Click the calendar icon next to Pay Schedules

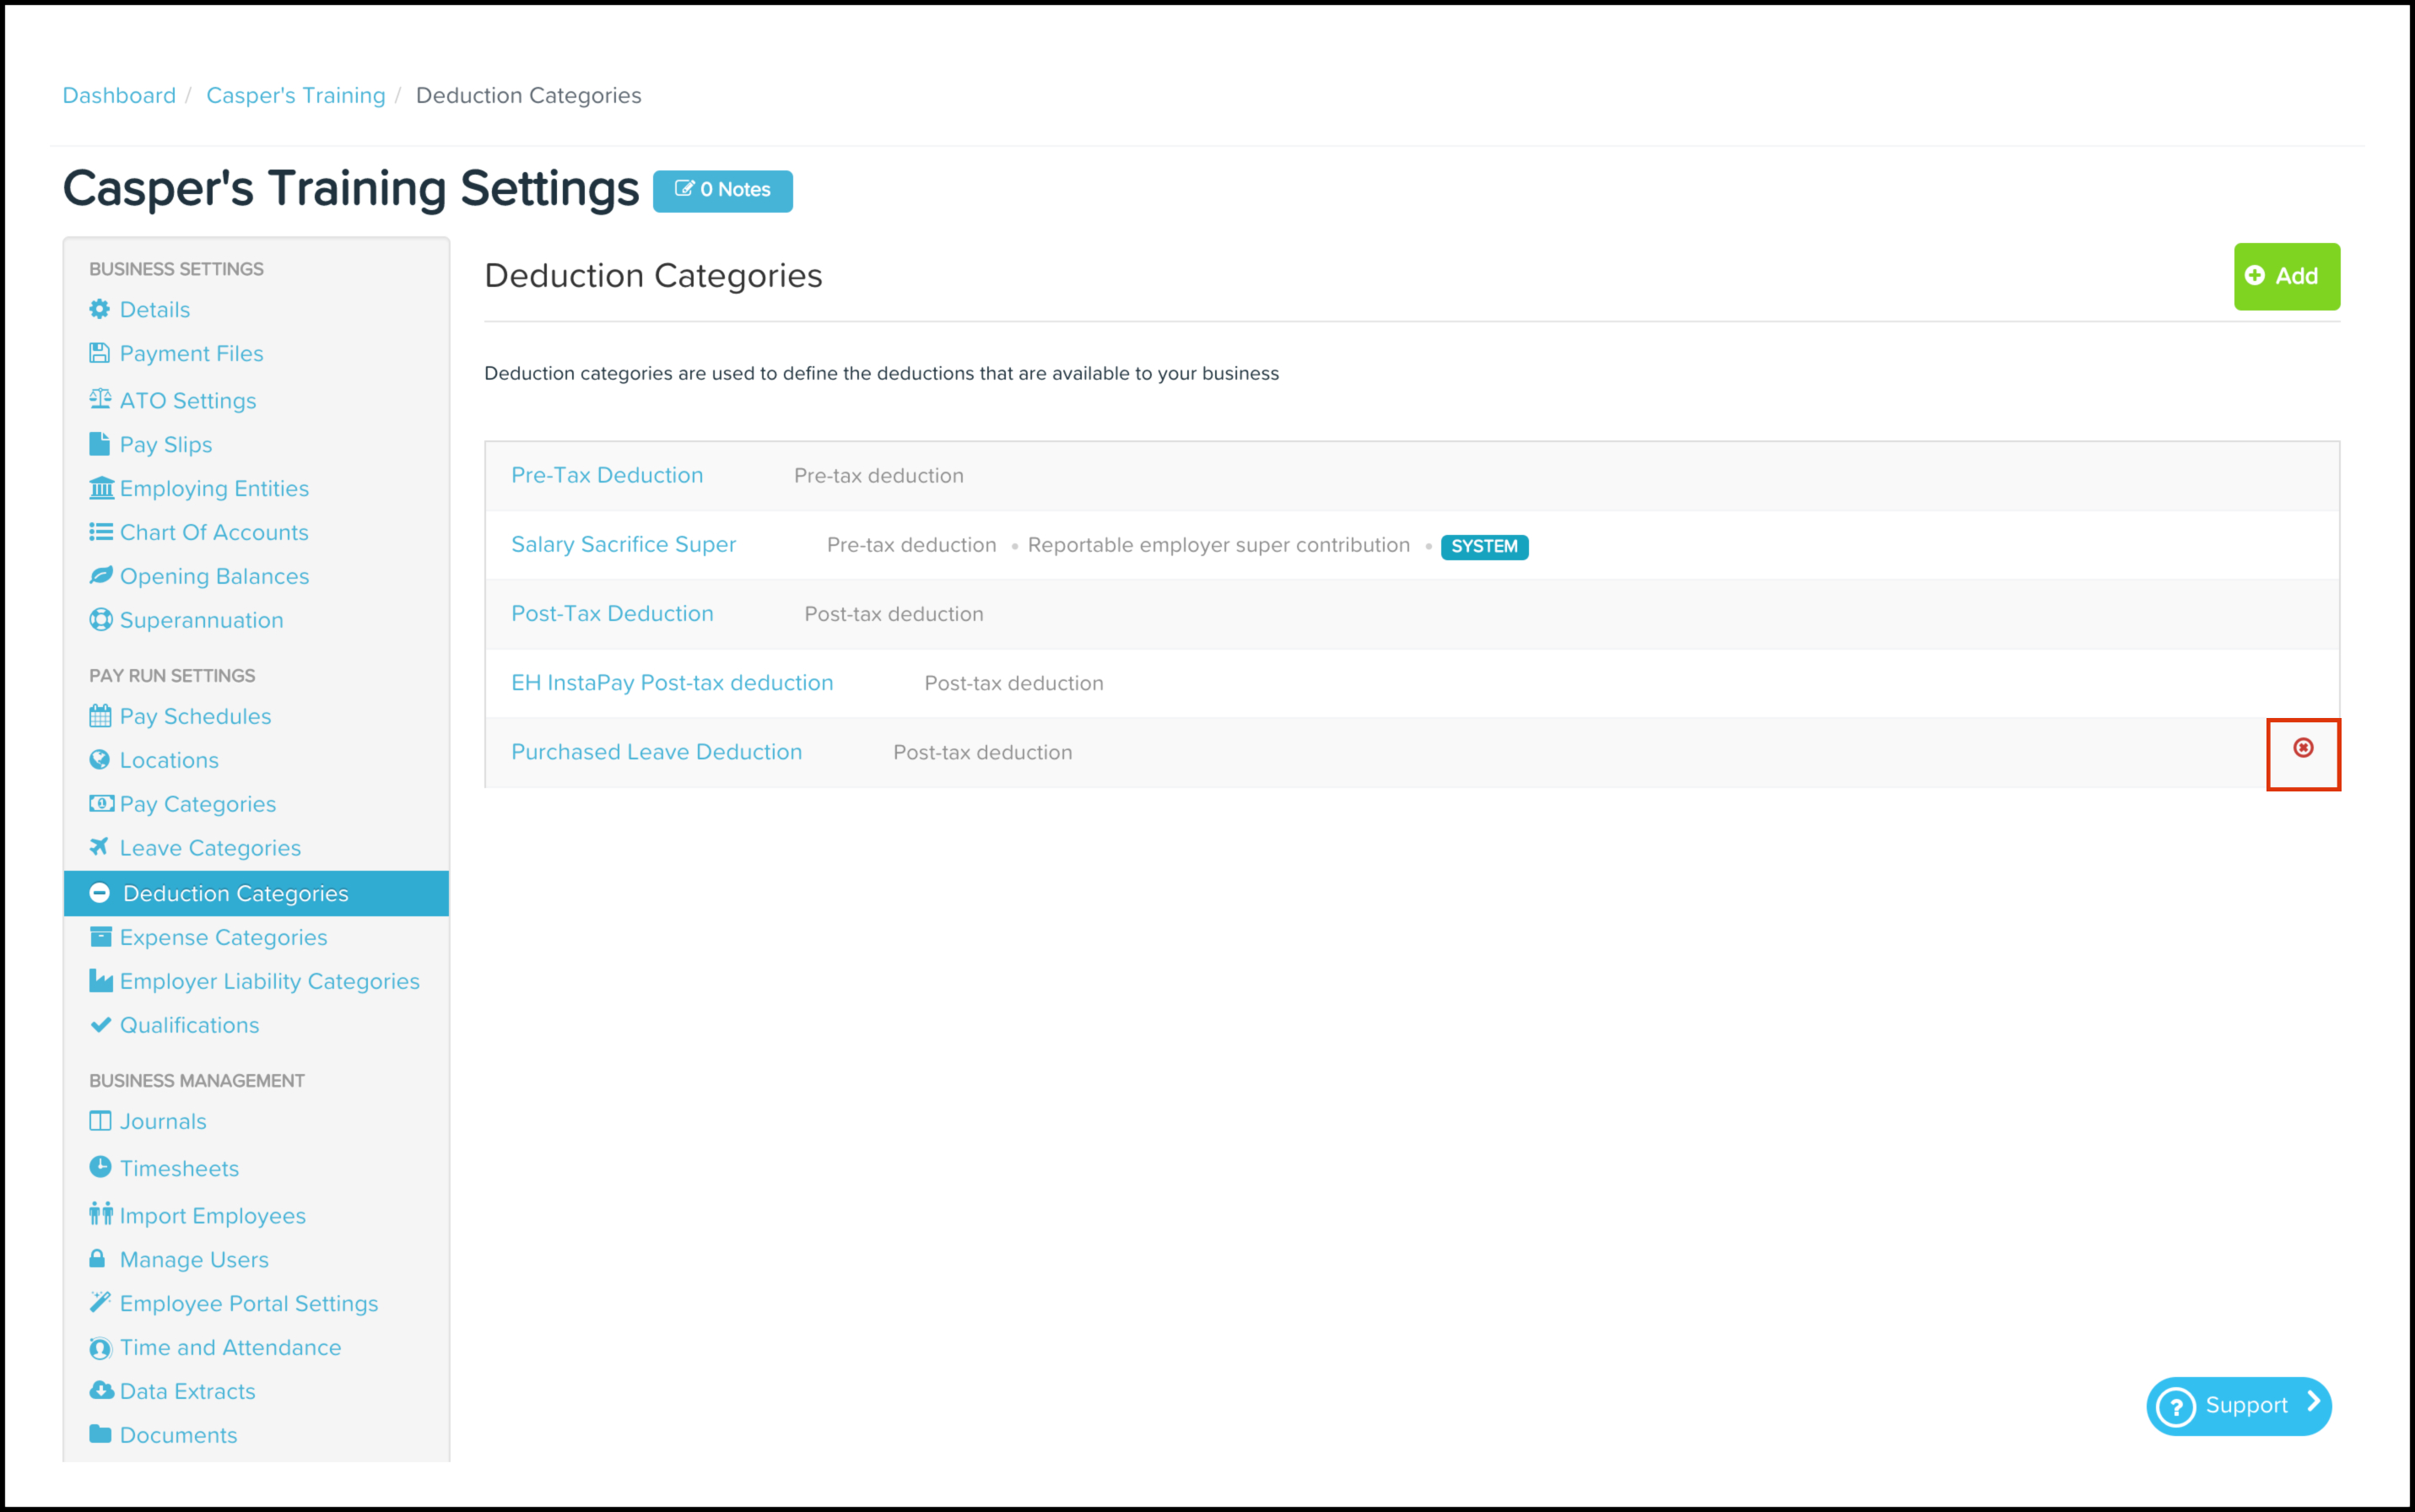tap(100, 716)
